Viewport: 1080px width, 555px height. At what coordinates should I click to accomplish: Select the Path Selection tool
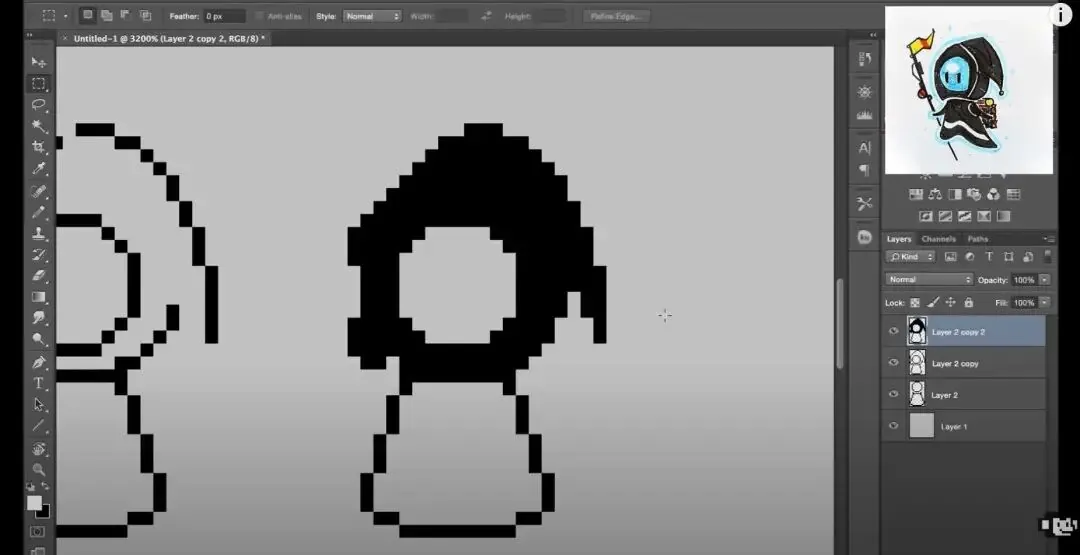click(x=39, y=405)
